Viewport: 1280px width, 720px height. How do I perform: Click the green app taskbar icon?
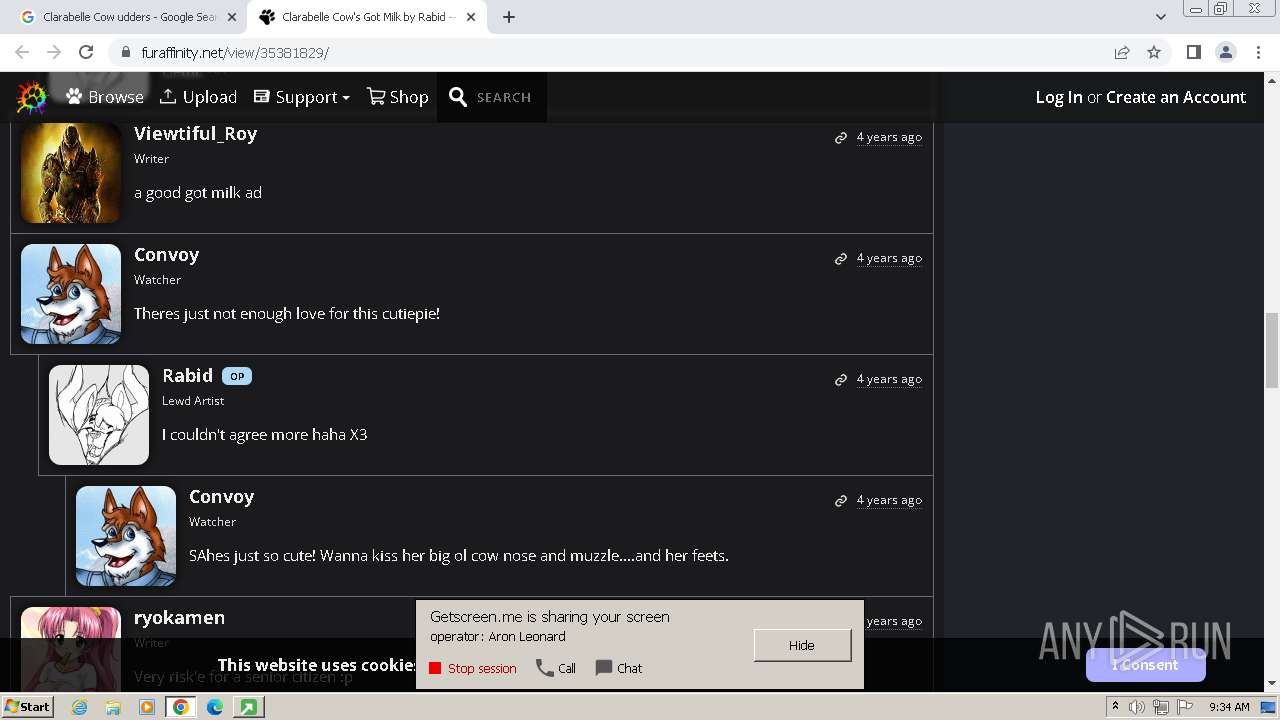(248, 707)
